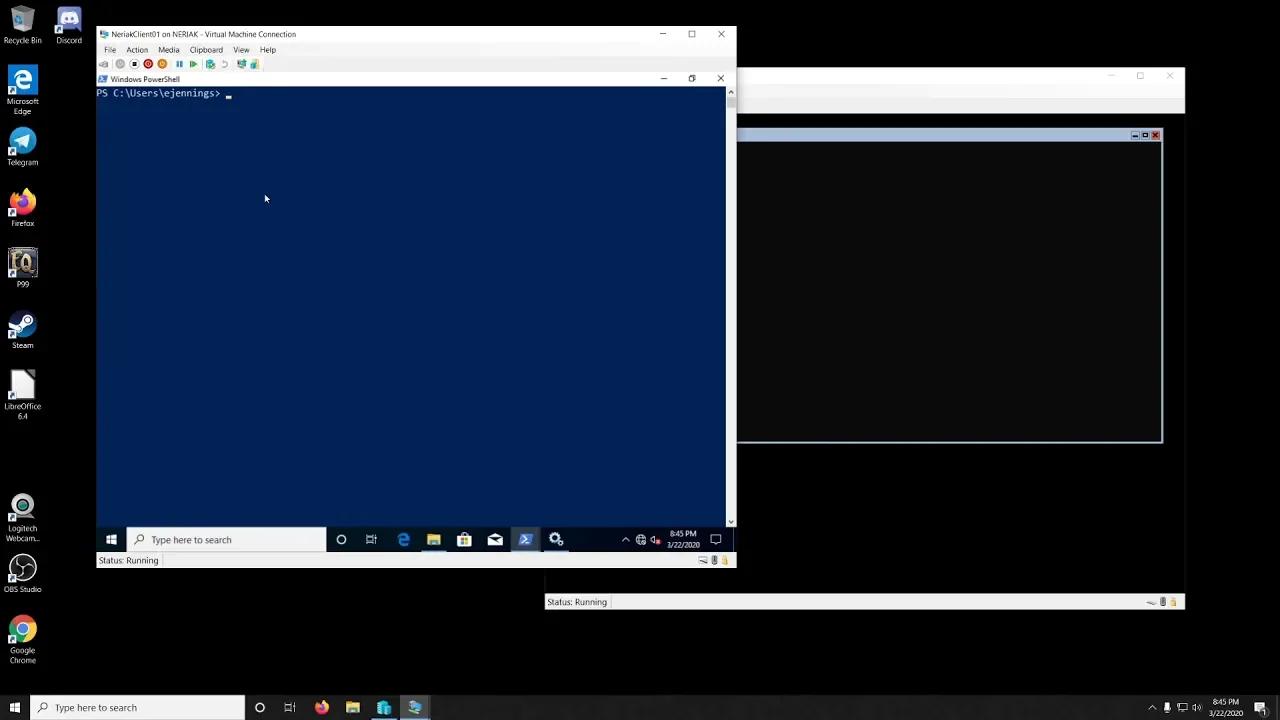1280x720 pixels.
Task: Toggle Enhanced Session mode
Action: (x=241, y=64)
